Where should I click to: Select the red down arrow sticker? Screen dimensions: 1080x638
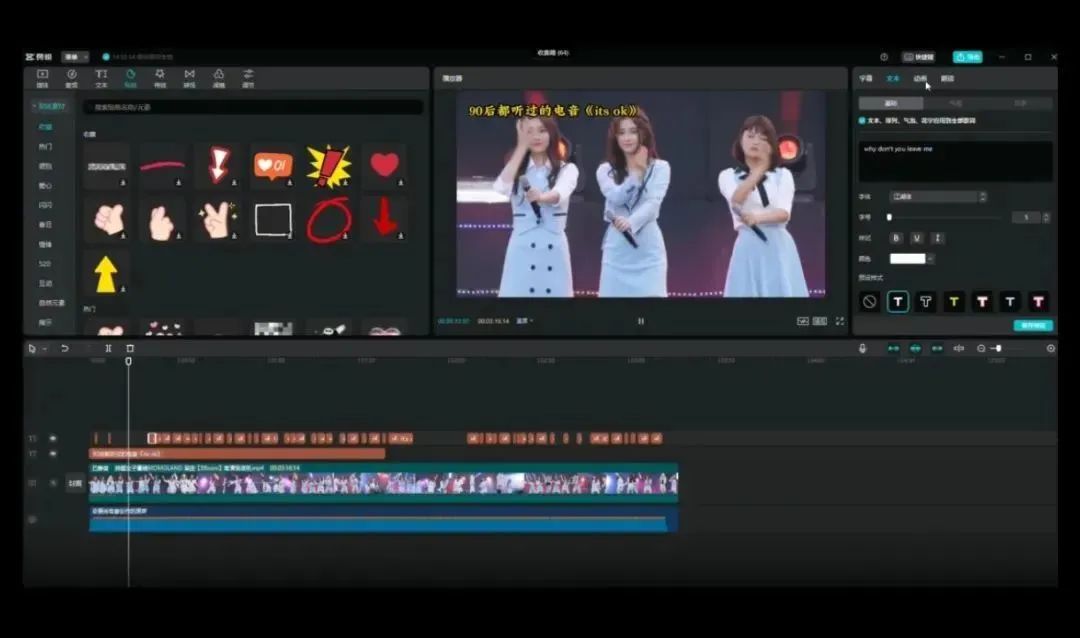[x=384, y=220]
